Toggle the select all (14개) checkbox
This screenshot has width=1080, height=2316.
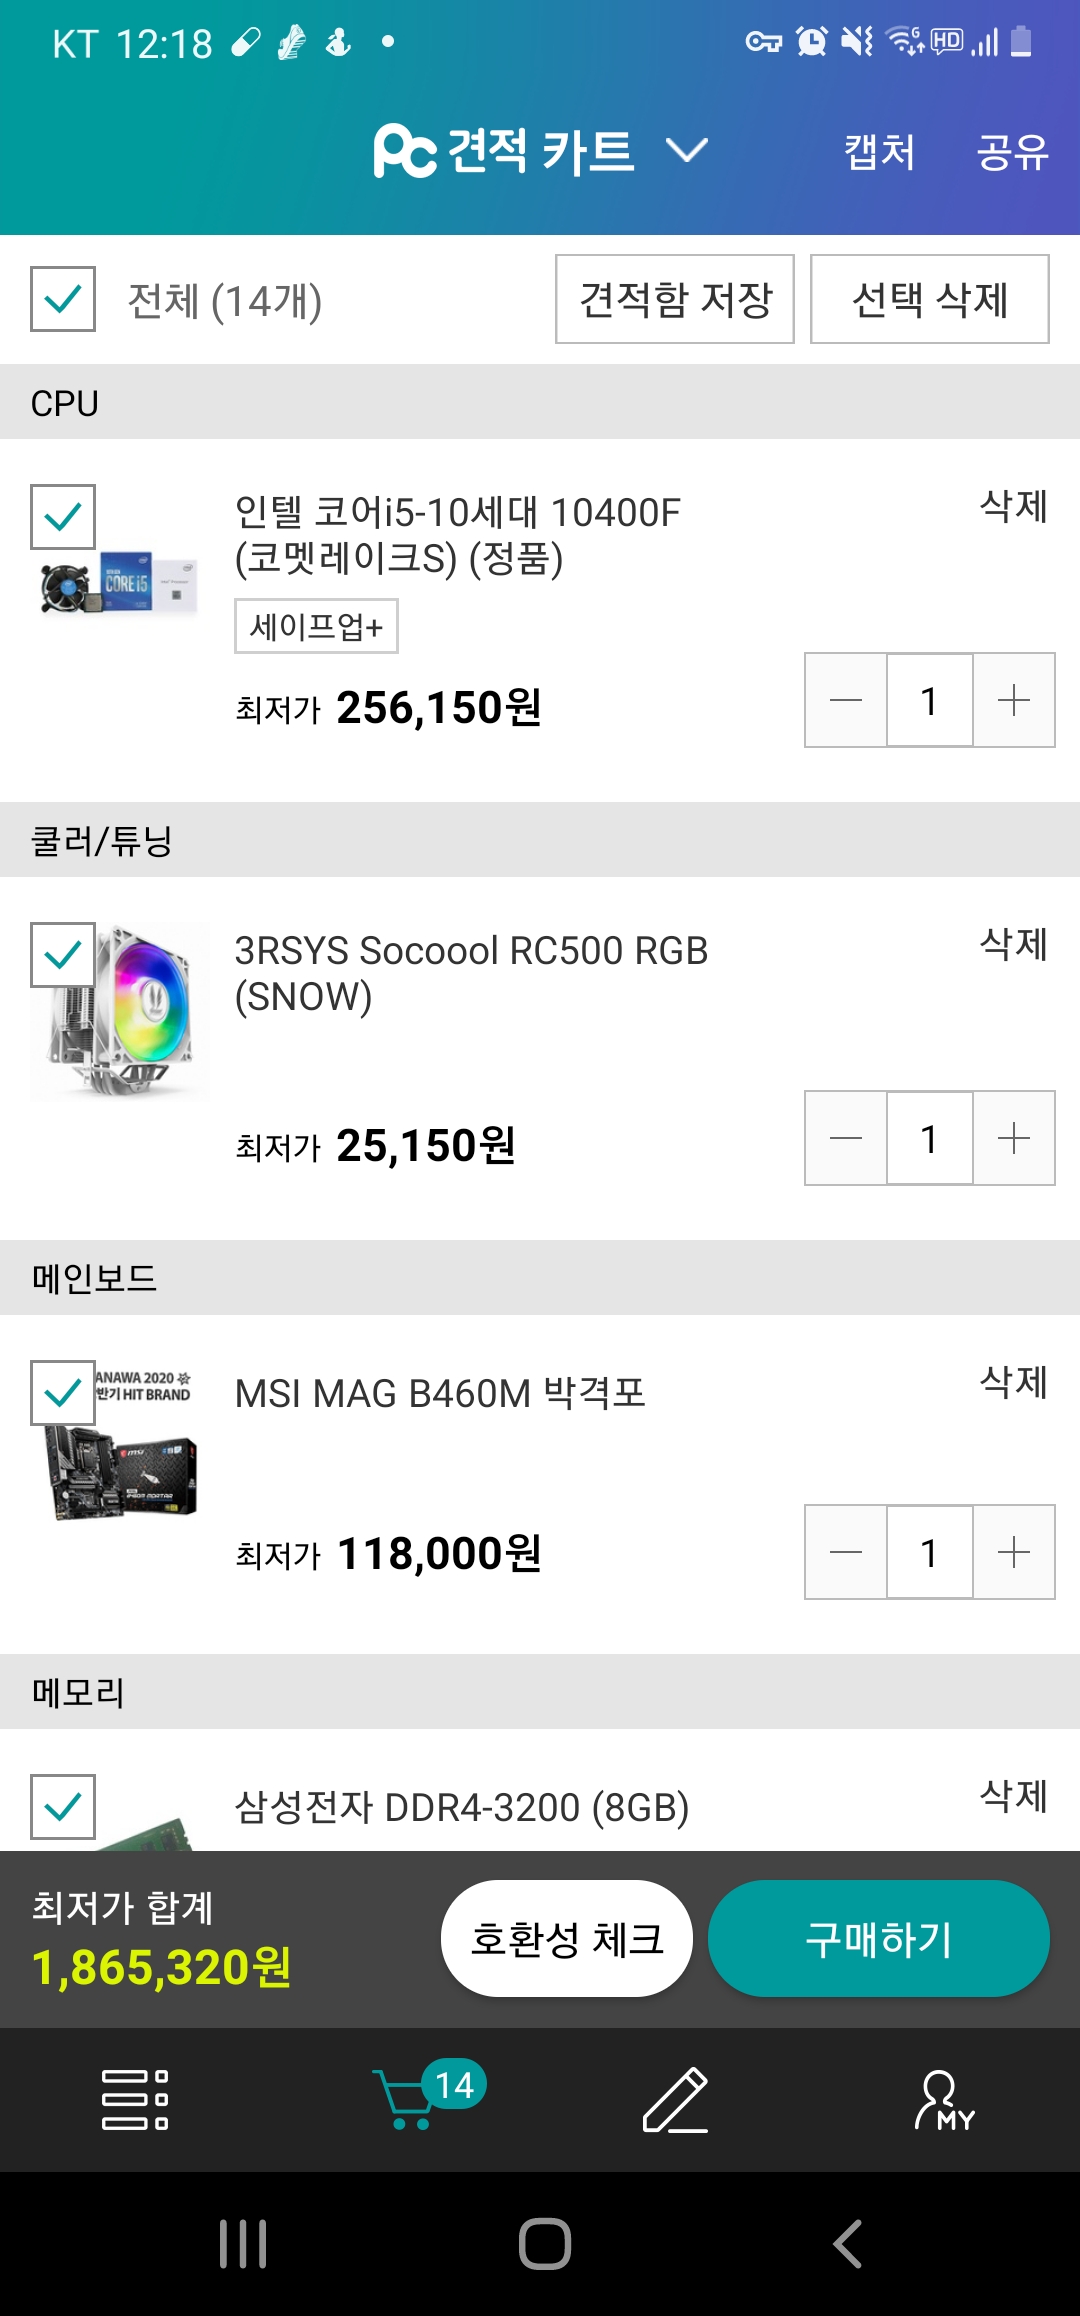point(63,299)
